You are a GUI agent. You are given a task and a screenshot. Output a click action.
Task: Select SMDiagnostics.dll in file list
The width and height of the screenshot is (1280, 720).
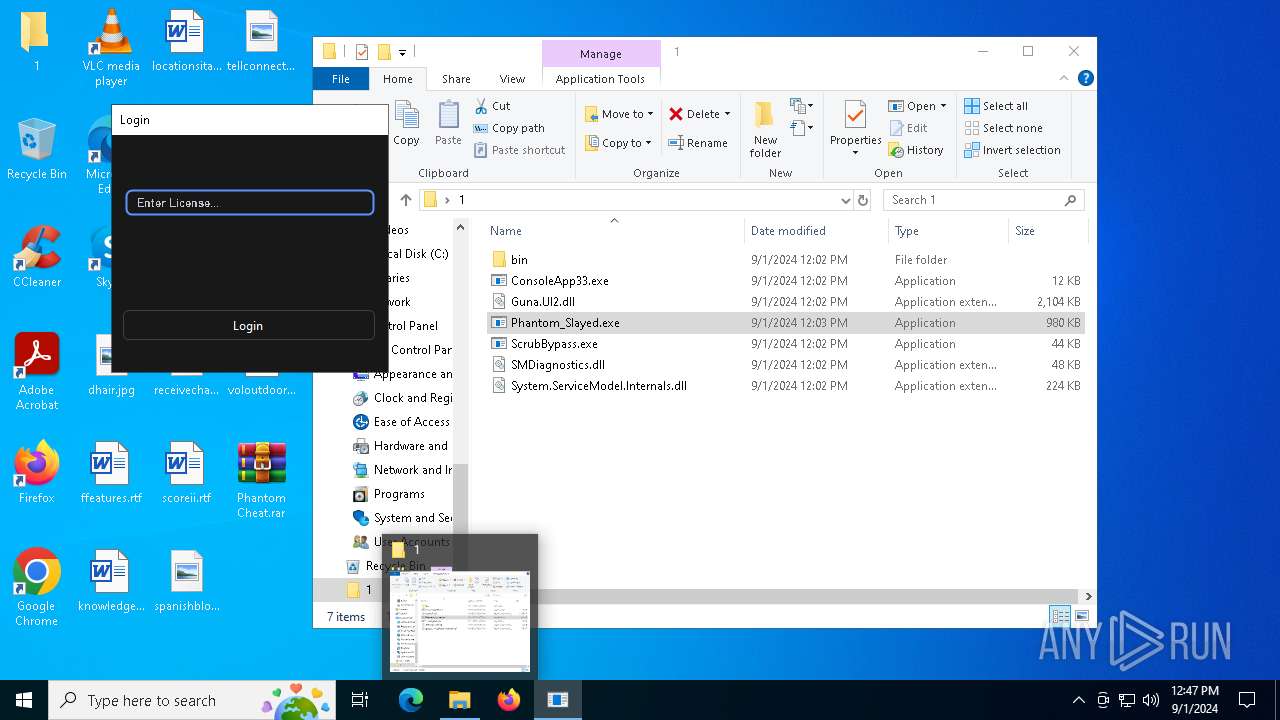785,365
